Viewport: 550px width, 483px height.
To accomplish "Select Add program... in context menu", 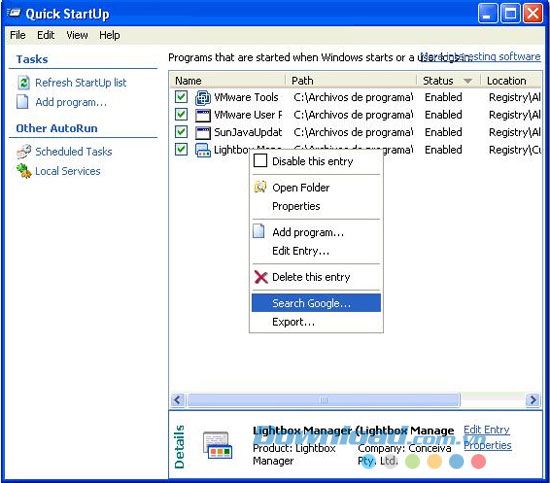I will tap(316, 232).
